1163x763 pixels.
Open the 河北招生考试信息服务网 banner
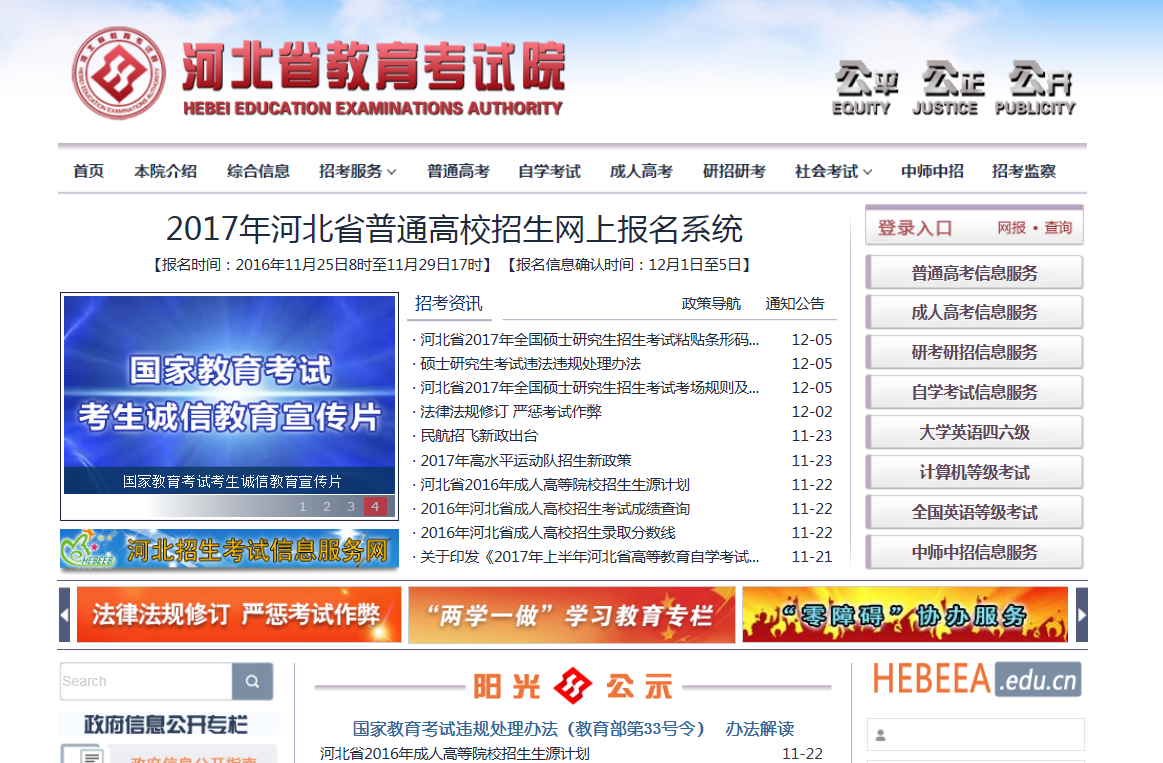pyautogui.click(x=229, y=549)
